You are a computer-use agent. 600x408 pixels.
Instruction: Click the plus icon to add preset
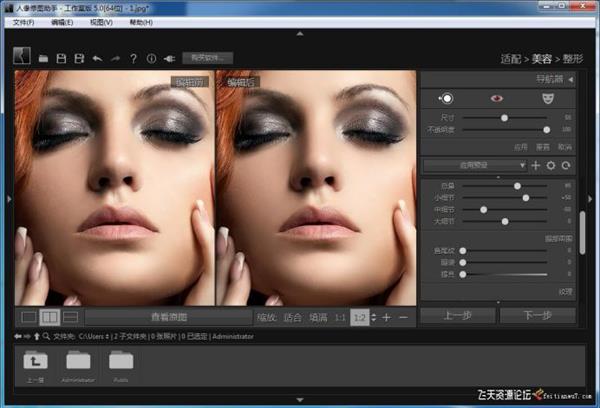click(x=535, y=164)
